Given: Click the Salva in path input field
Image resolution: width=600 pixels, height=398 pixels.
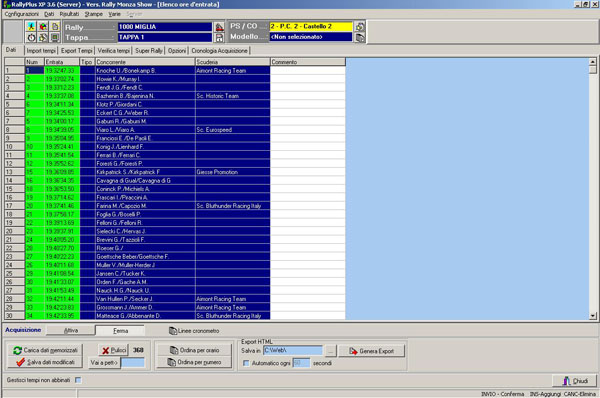Looking at the screenshot, I should point(293,351).
